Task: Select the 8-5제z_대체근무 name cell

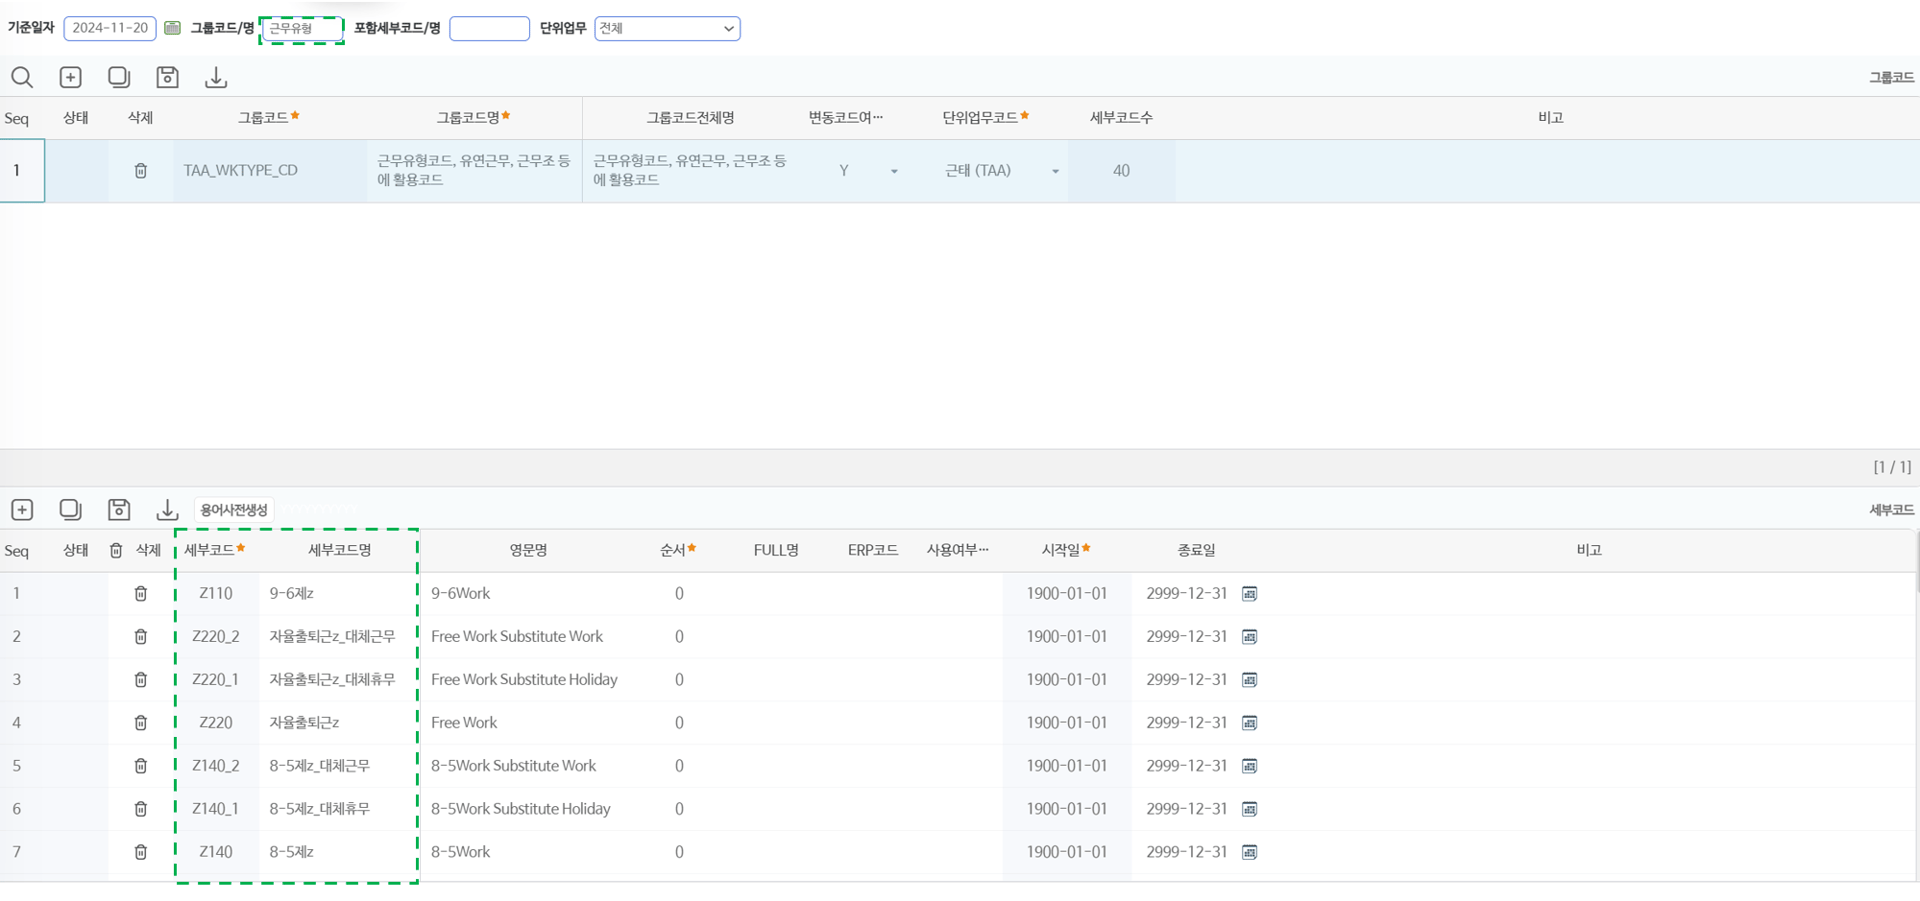Action: click(338, 766)
